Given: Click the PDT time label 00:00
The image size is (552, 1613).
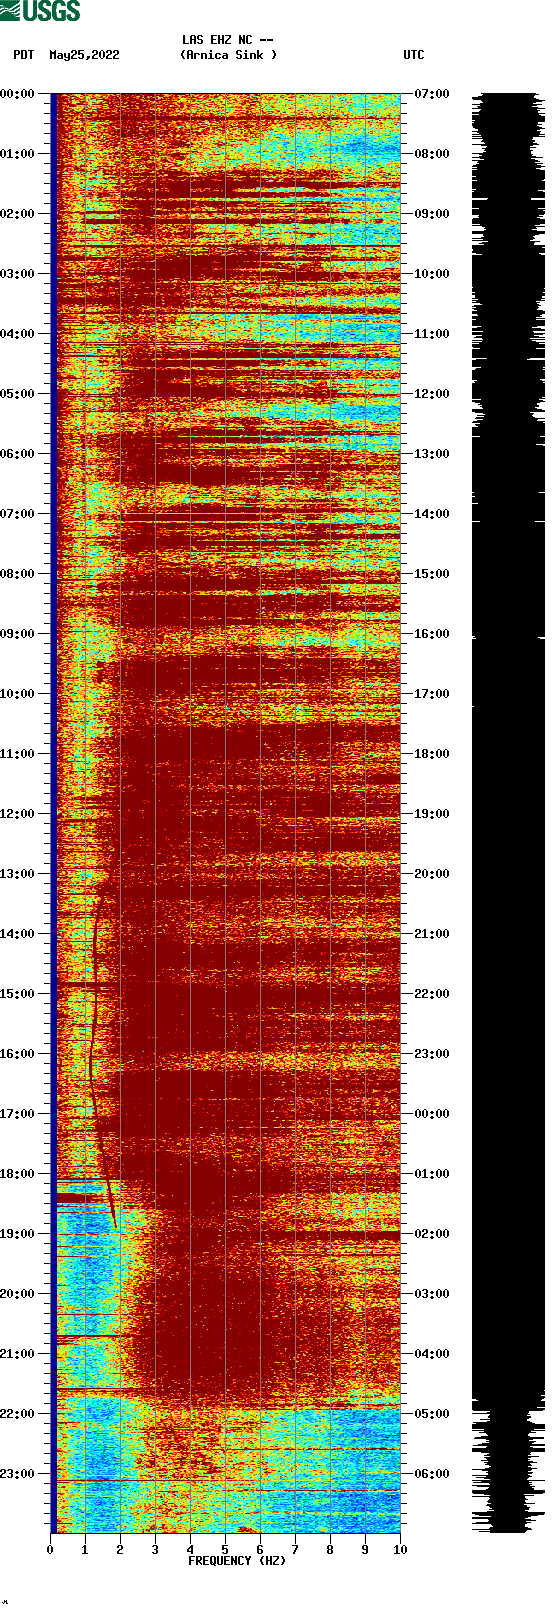Looking at the screenshot, I should point(17,94).
